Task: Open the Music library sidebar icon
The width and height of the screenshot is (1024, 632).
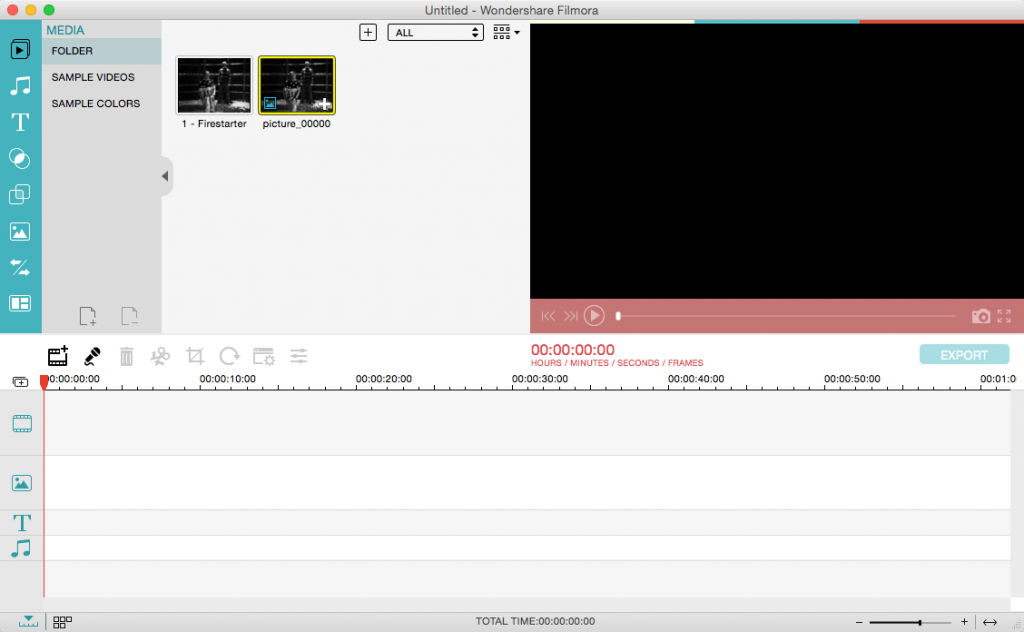Action: pyautogui.click(x=20, y=86)
